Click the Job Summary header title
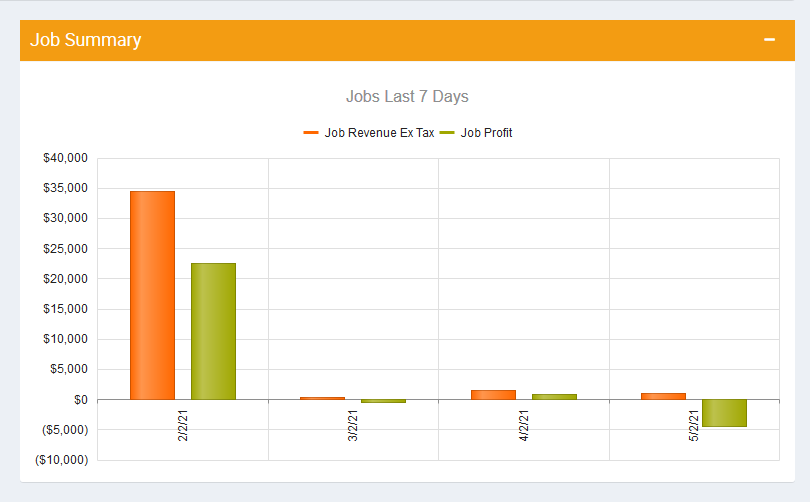 pyautogui.click(x=86, y=40)
